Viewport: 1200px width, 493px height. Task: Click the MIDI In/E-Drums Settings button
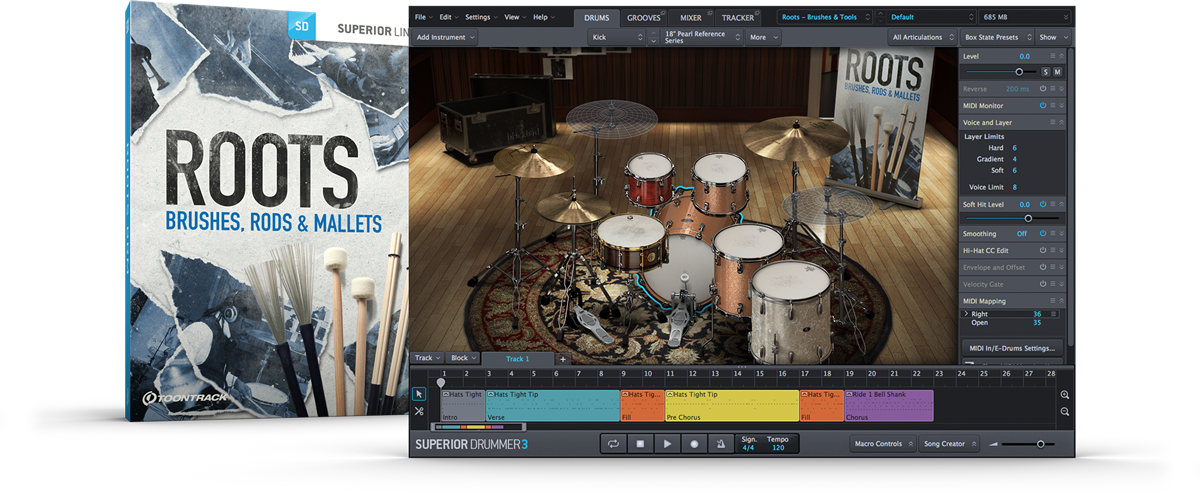click(x=1012, y=348)
